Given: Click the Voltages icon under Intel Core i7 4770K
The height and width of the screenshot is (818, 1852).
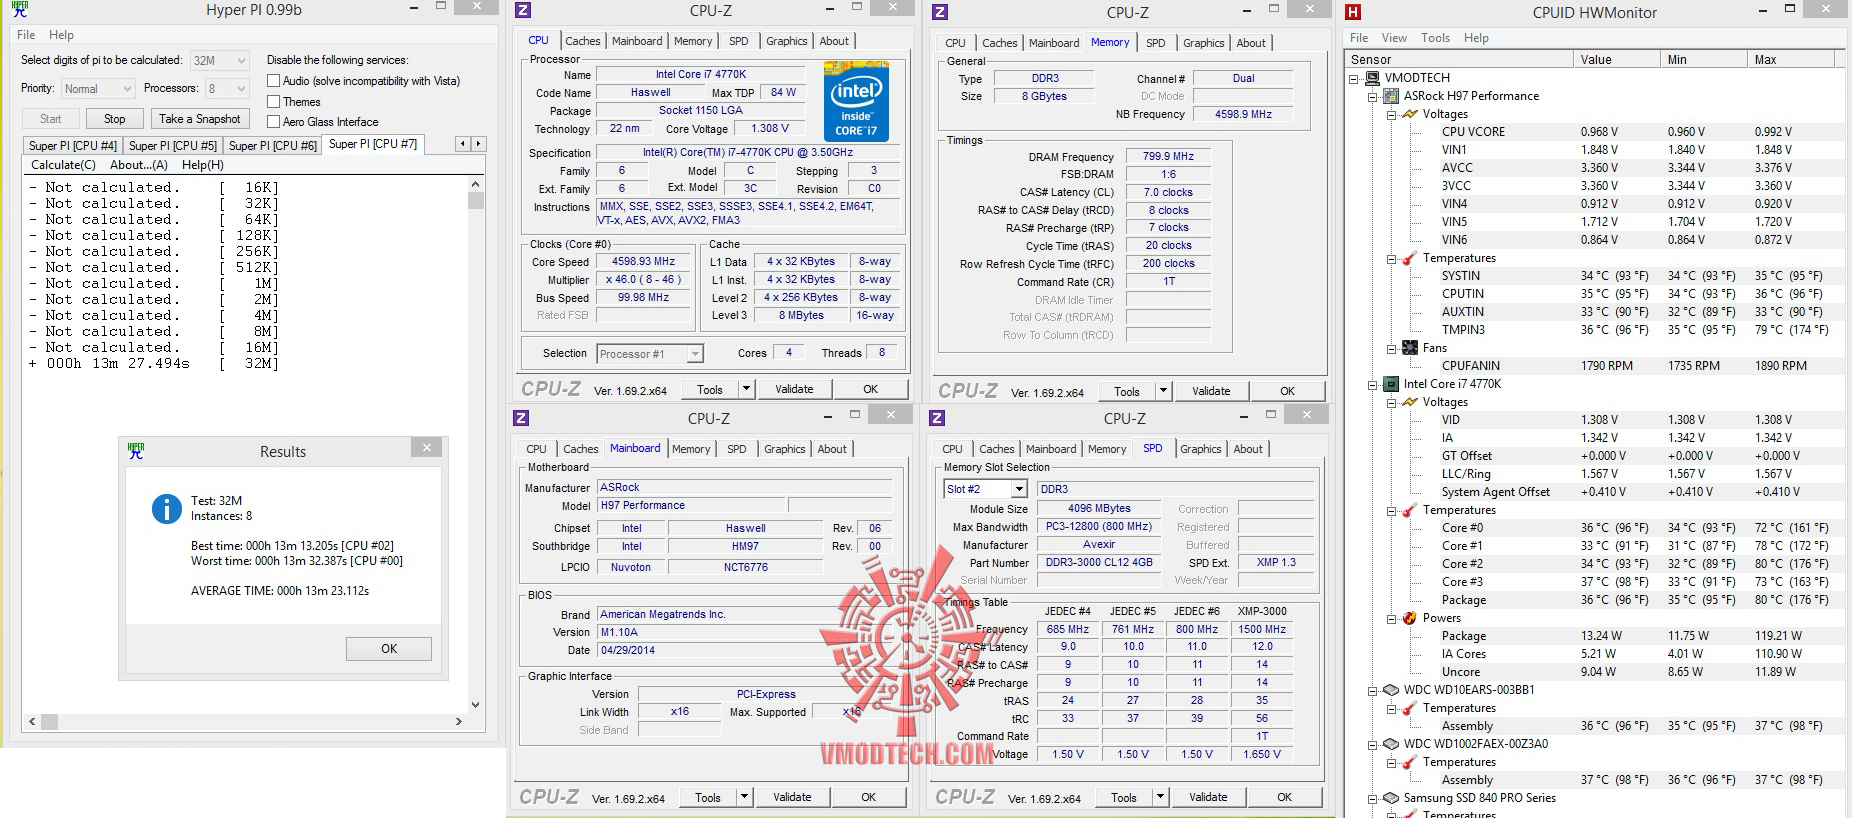Looking at the screenshot, I should [x=1410, y=402].
